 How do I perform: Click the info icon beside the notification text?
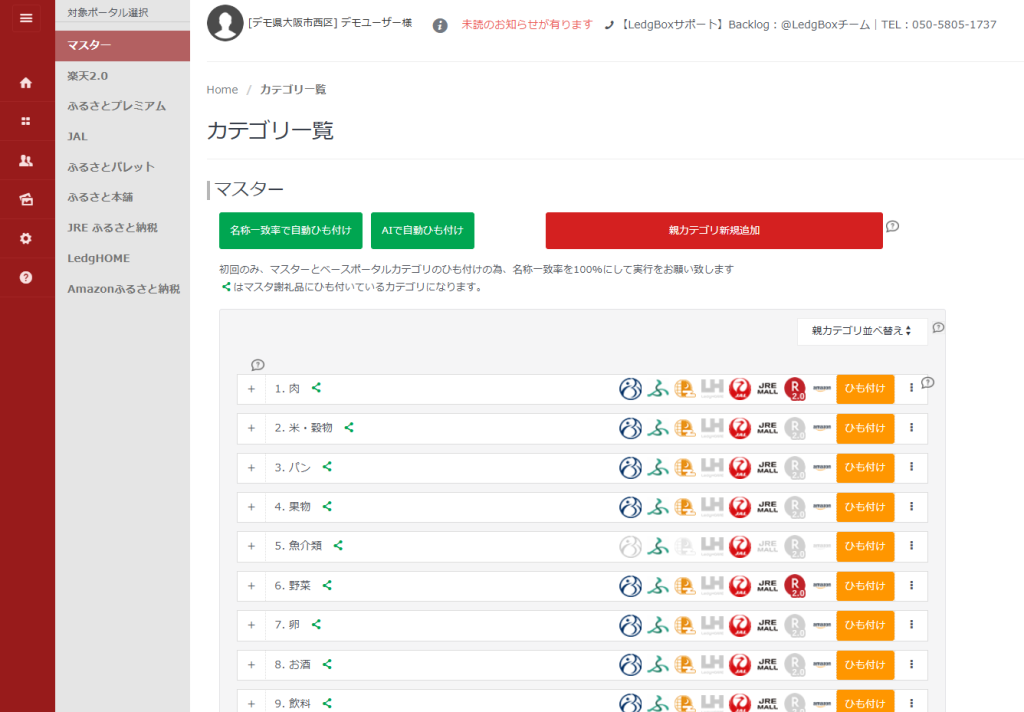coord(440,25)
